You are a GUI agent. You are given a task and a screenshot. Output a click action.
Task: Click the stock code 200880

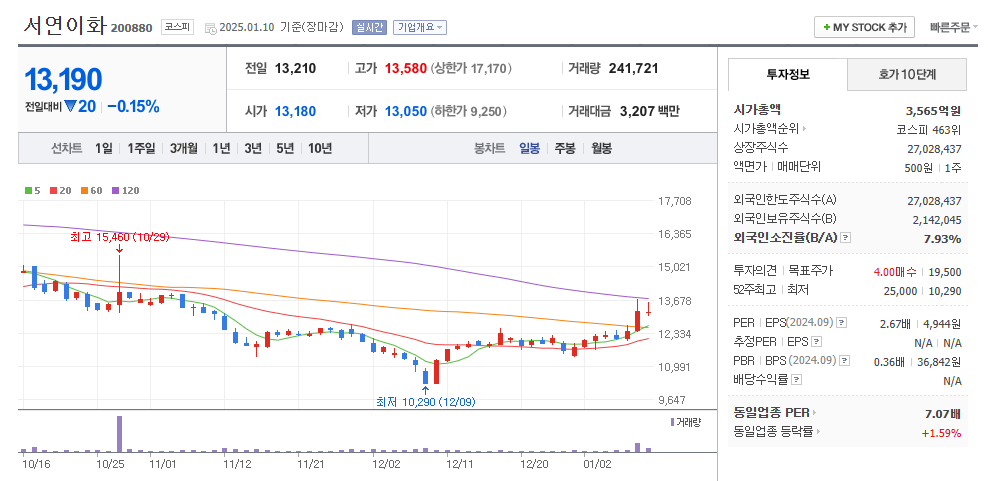coord(132,28)
